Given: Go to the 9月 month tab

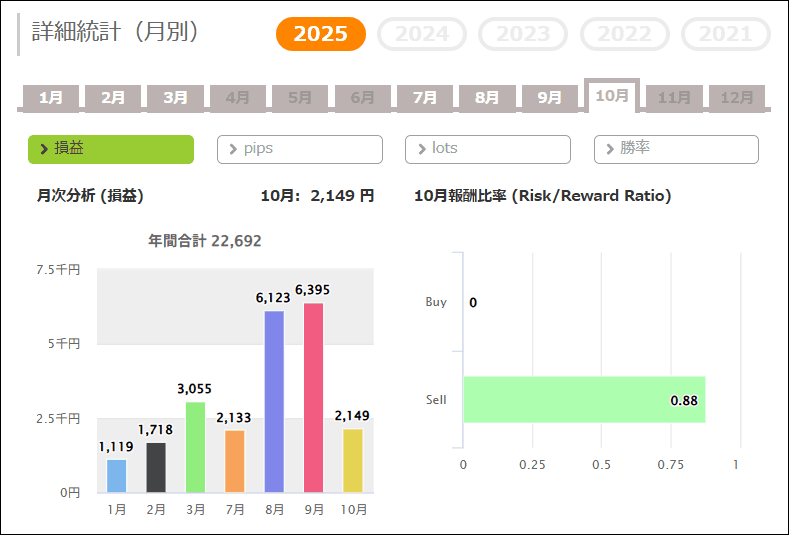Looking at the screenshot, I should point(549,98).
